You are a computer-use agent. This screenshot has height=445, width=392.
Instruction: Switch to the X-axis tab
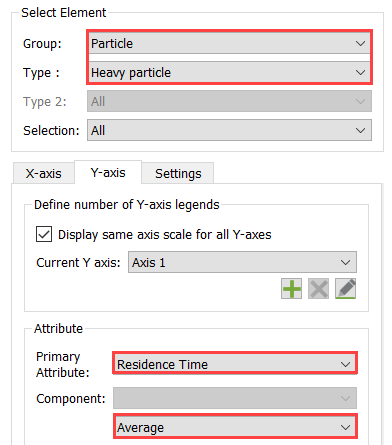[x=43, y=173]
